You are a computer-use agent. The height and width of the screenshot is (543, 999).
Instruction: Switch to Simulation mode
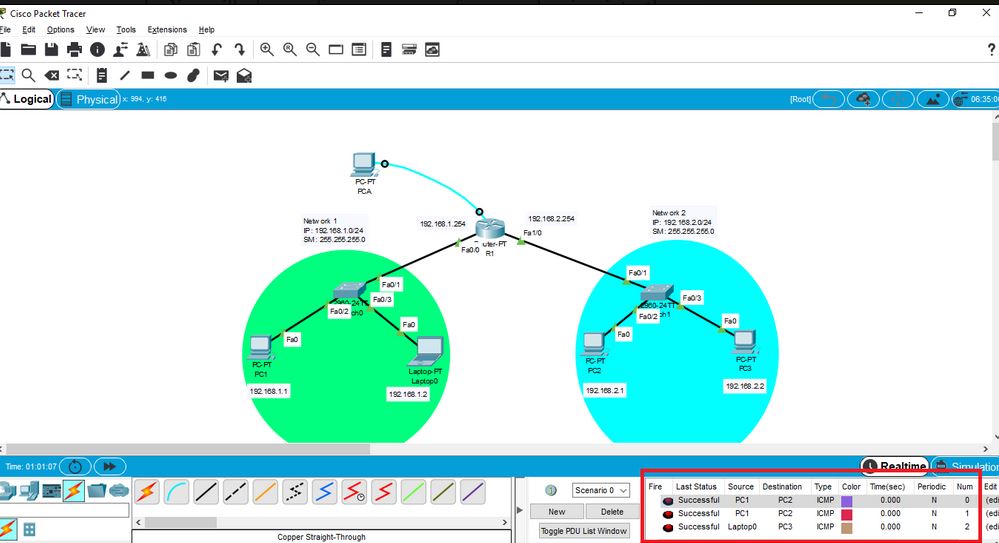965,467
